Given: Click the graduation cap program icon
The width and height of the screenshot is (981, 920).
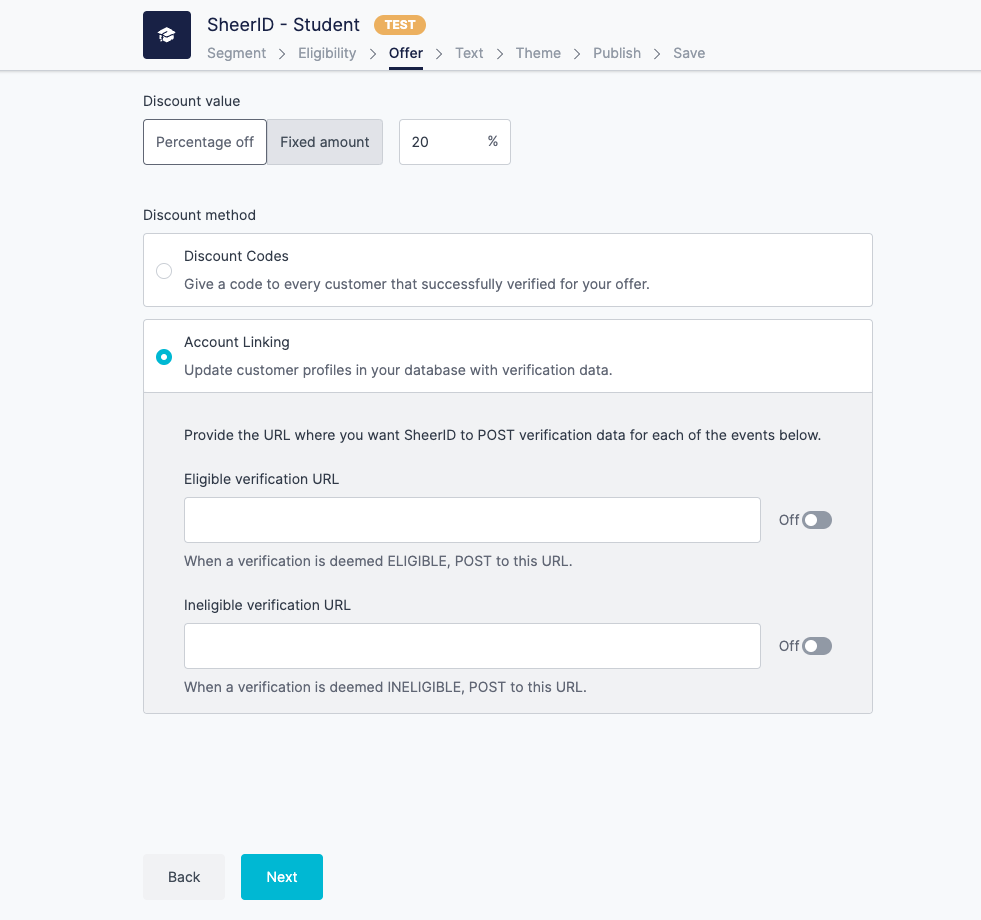Looking at the screenshot, I should (166, 34).
